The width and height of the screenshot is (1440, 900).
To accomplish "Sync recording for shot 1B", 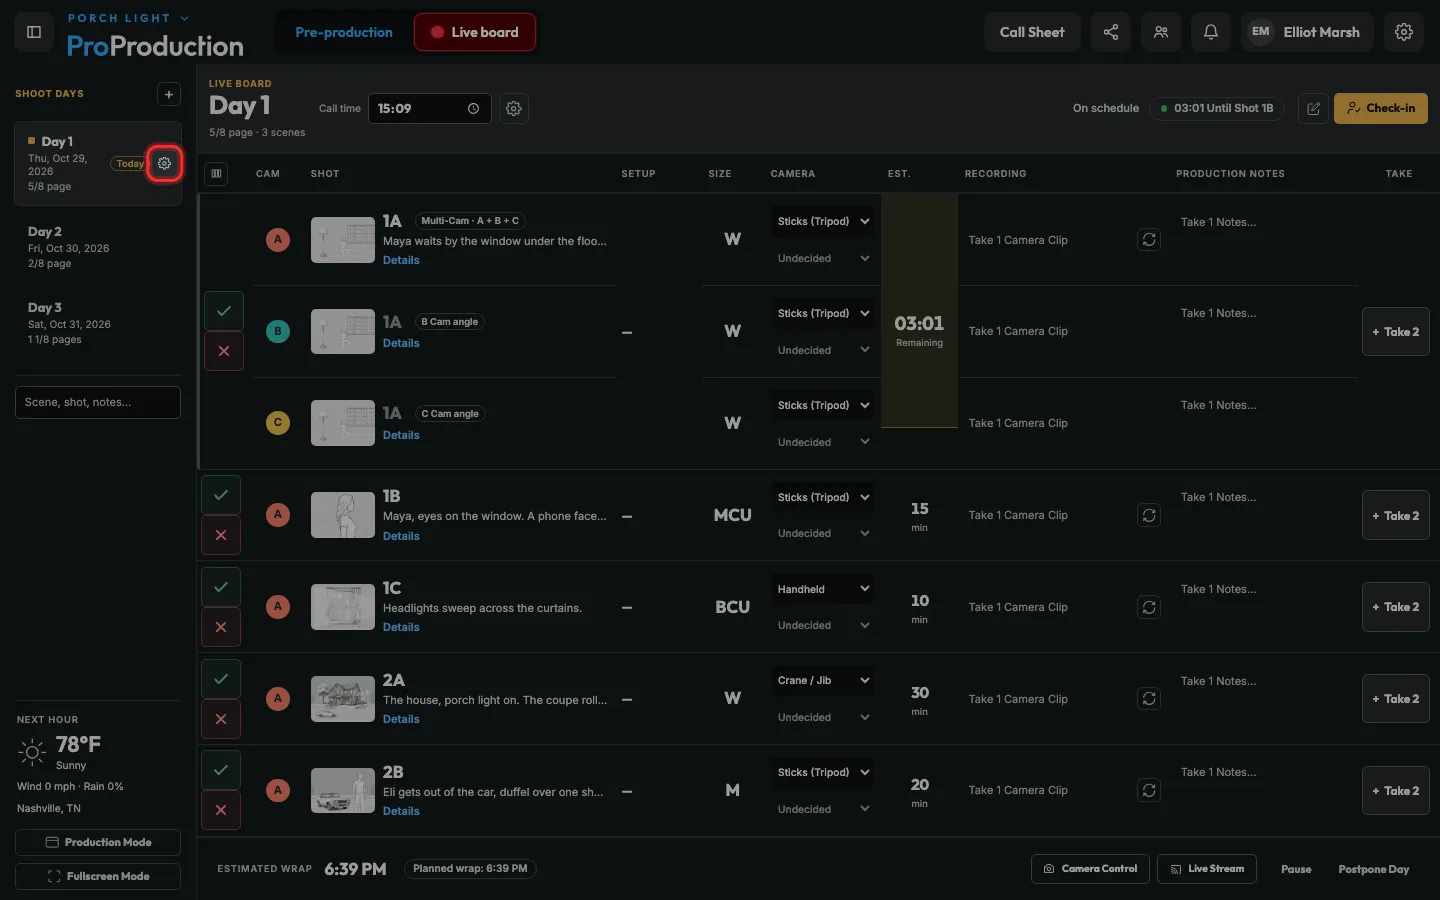I will pyautogui.click(x=1149, y=515).
